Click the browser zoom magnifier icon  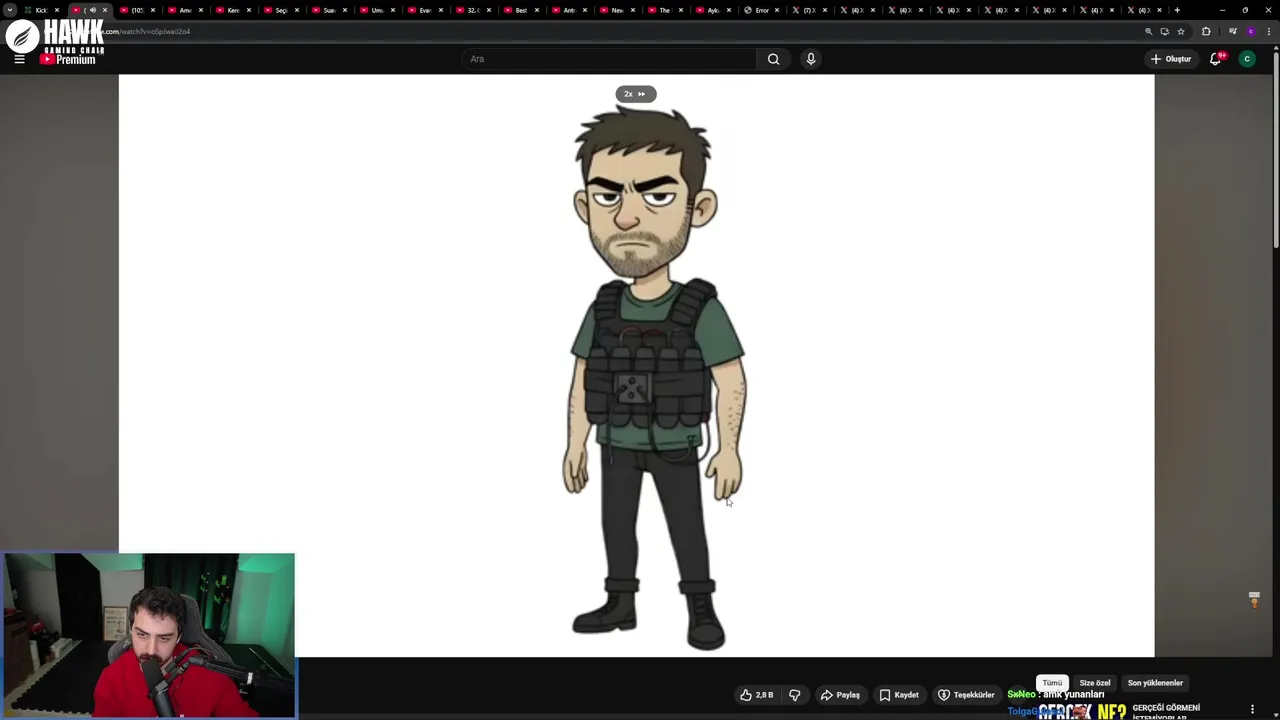click(1148, 31)
